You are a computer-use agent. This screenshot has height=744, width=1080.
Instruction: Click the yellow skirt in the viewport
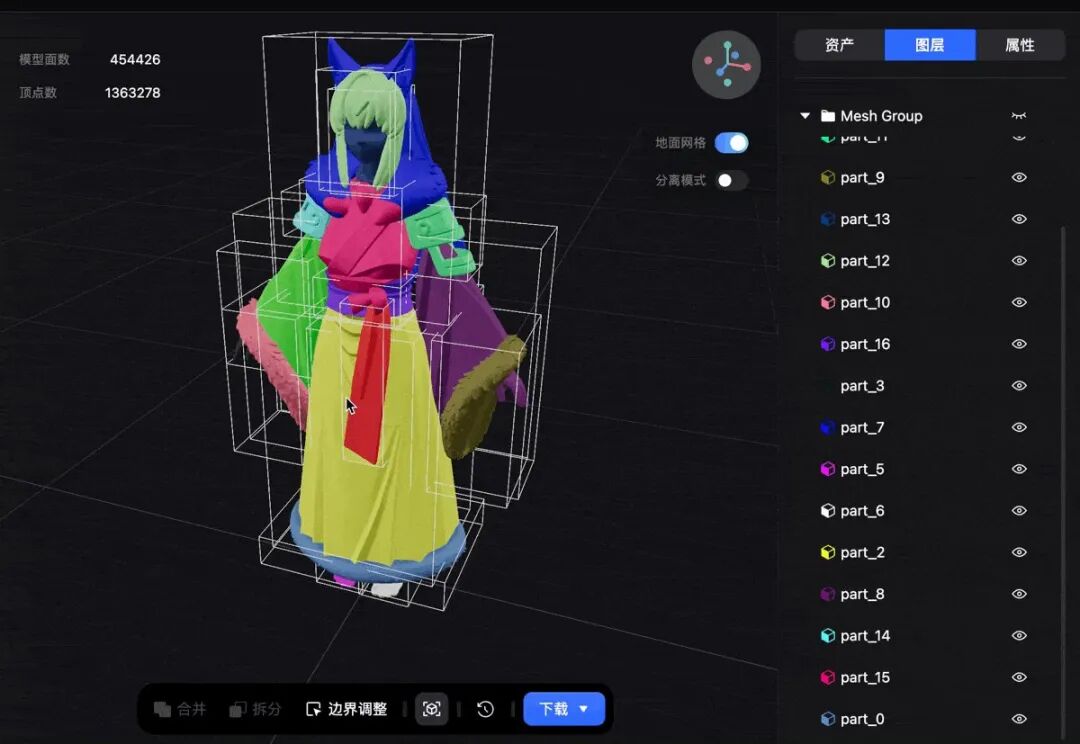click(406, 482)
